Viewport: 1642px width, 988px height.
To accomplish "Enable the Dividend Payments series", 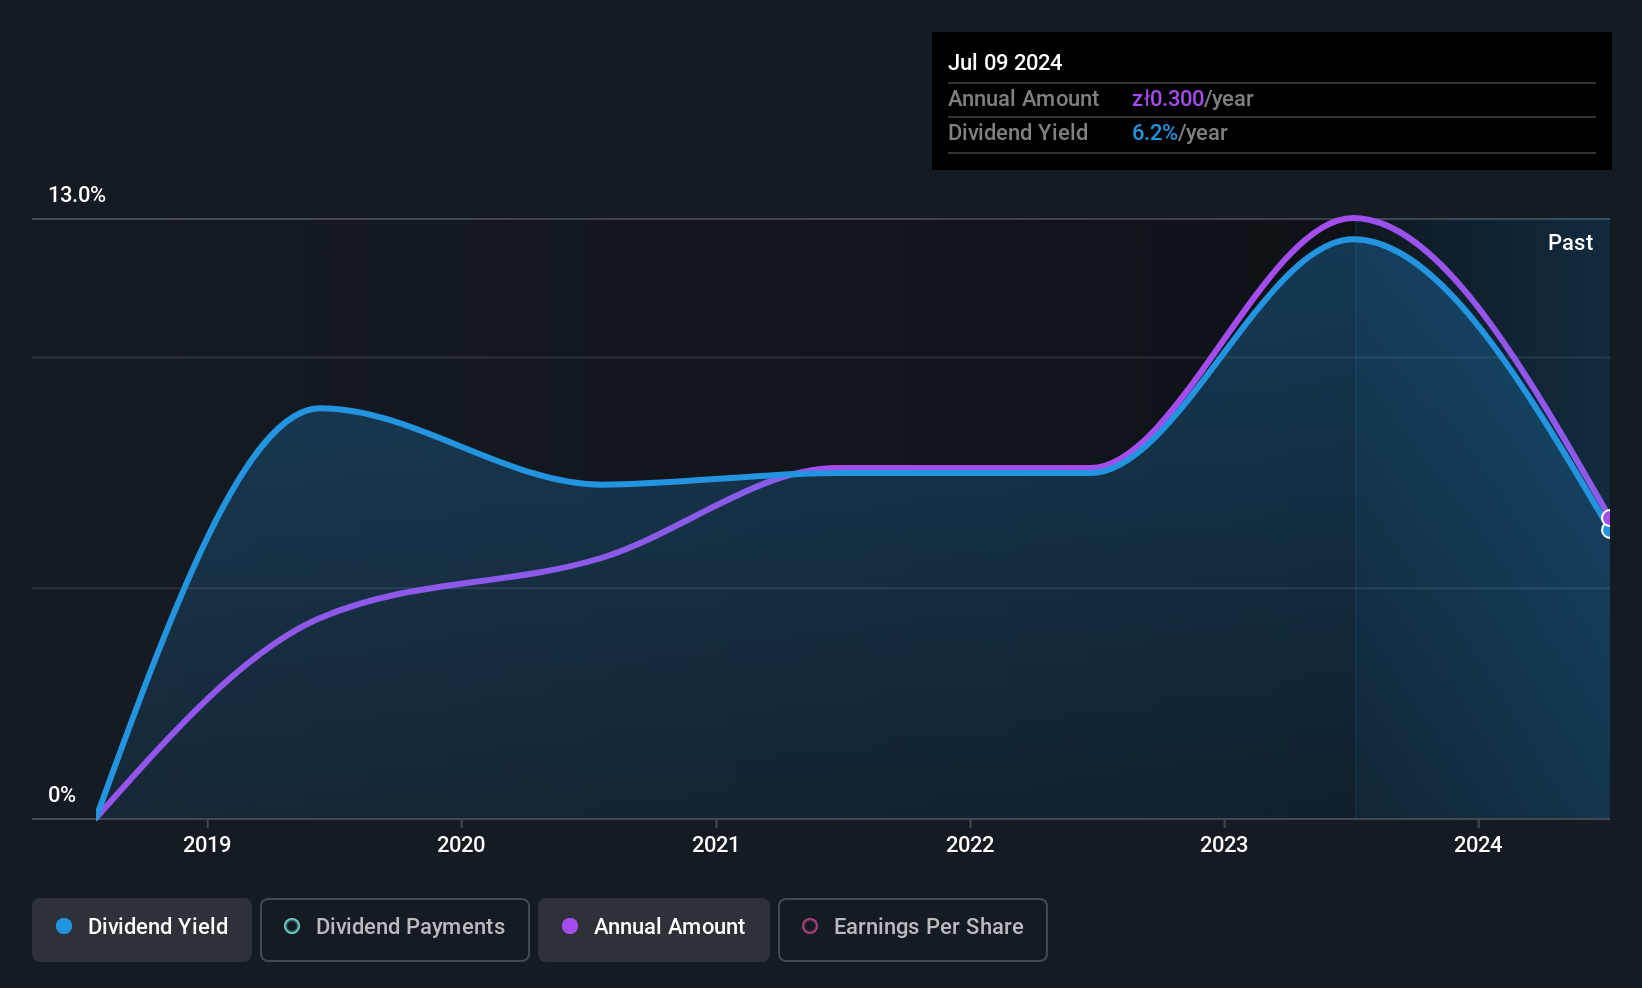I will tap(395, 930).
